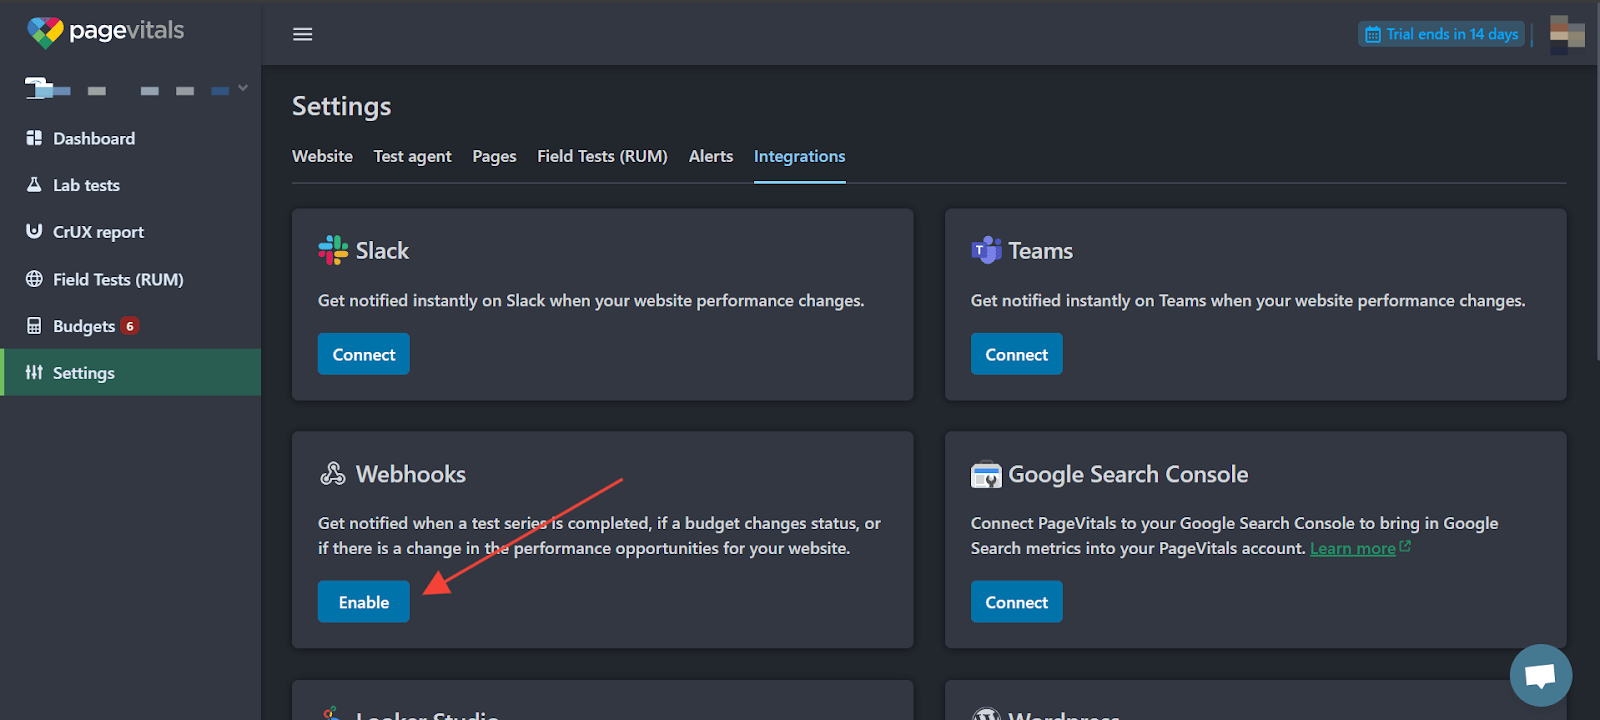The width and height of the screenshot is (1600, 720).
Task: Click the Budgets badge showing 6
Action: [129, 326]
